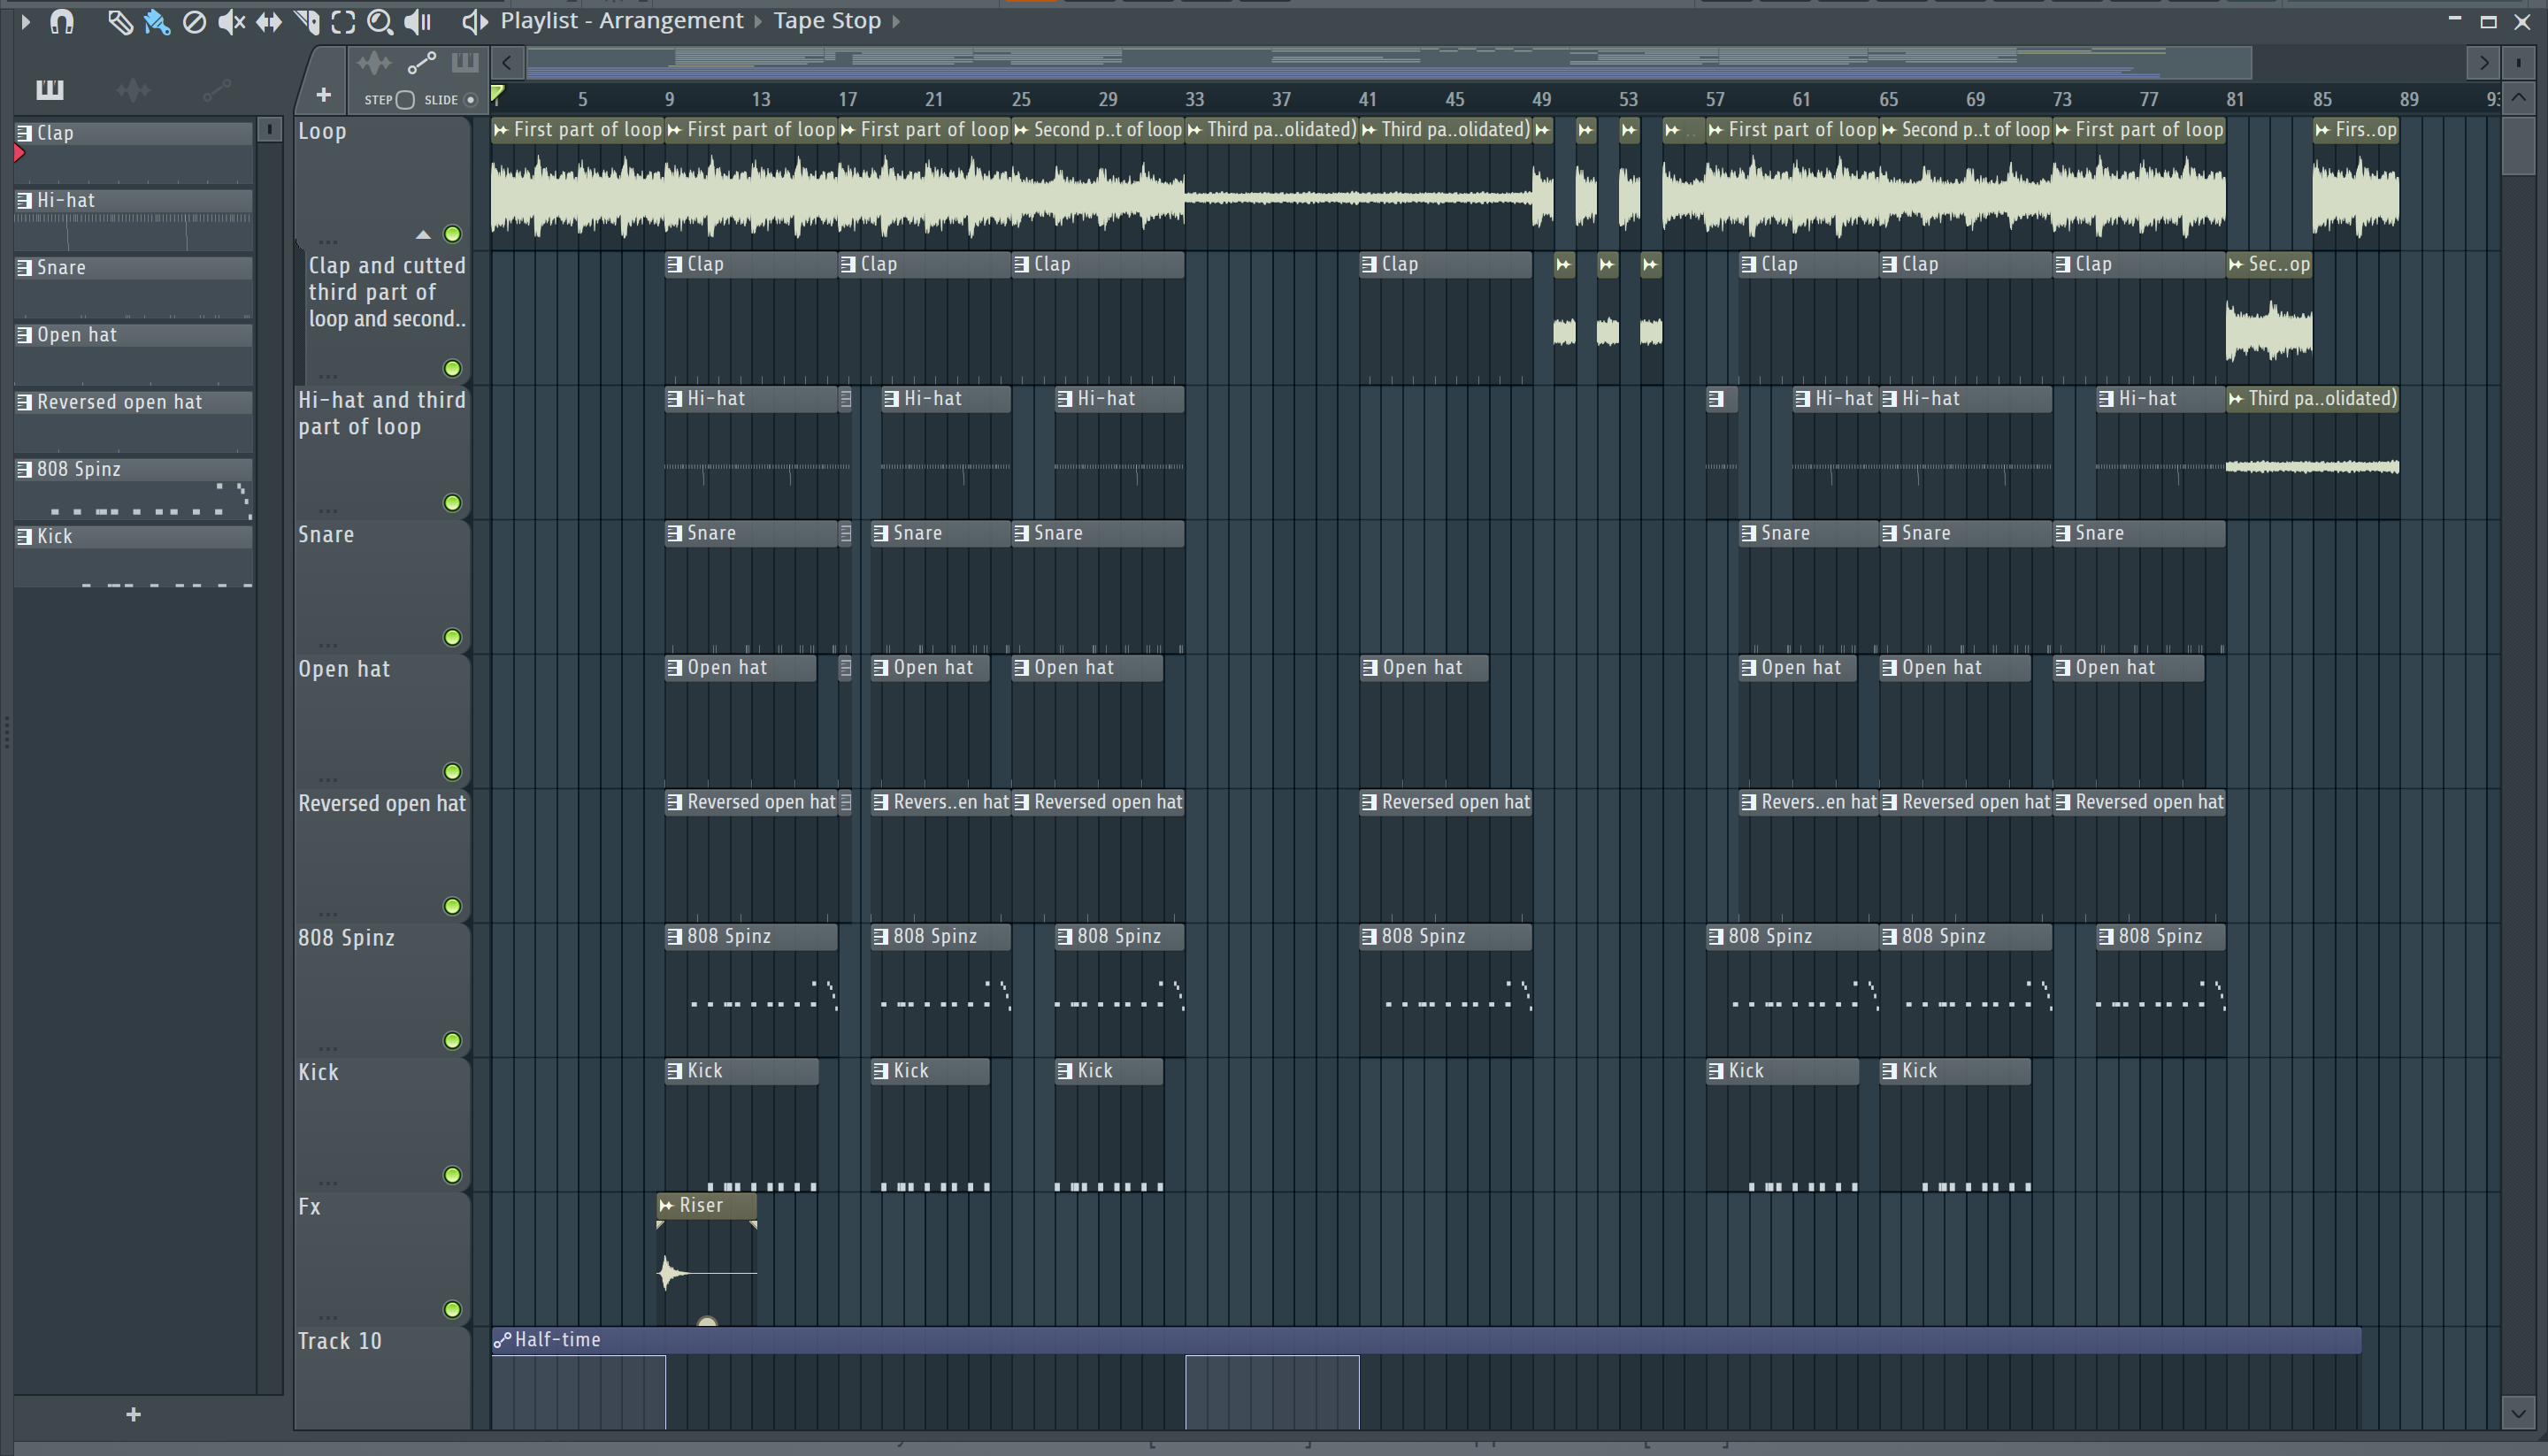Select the Mute tool

(231, 21)
